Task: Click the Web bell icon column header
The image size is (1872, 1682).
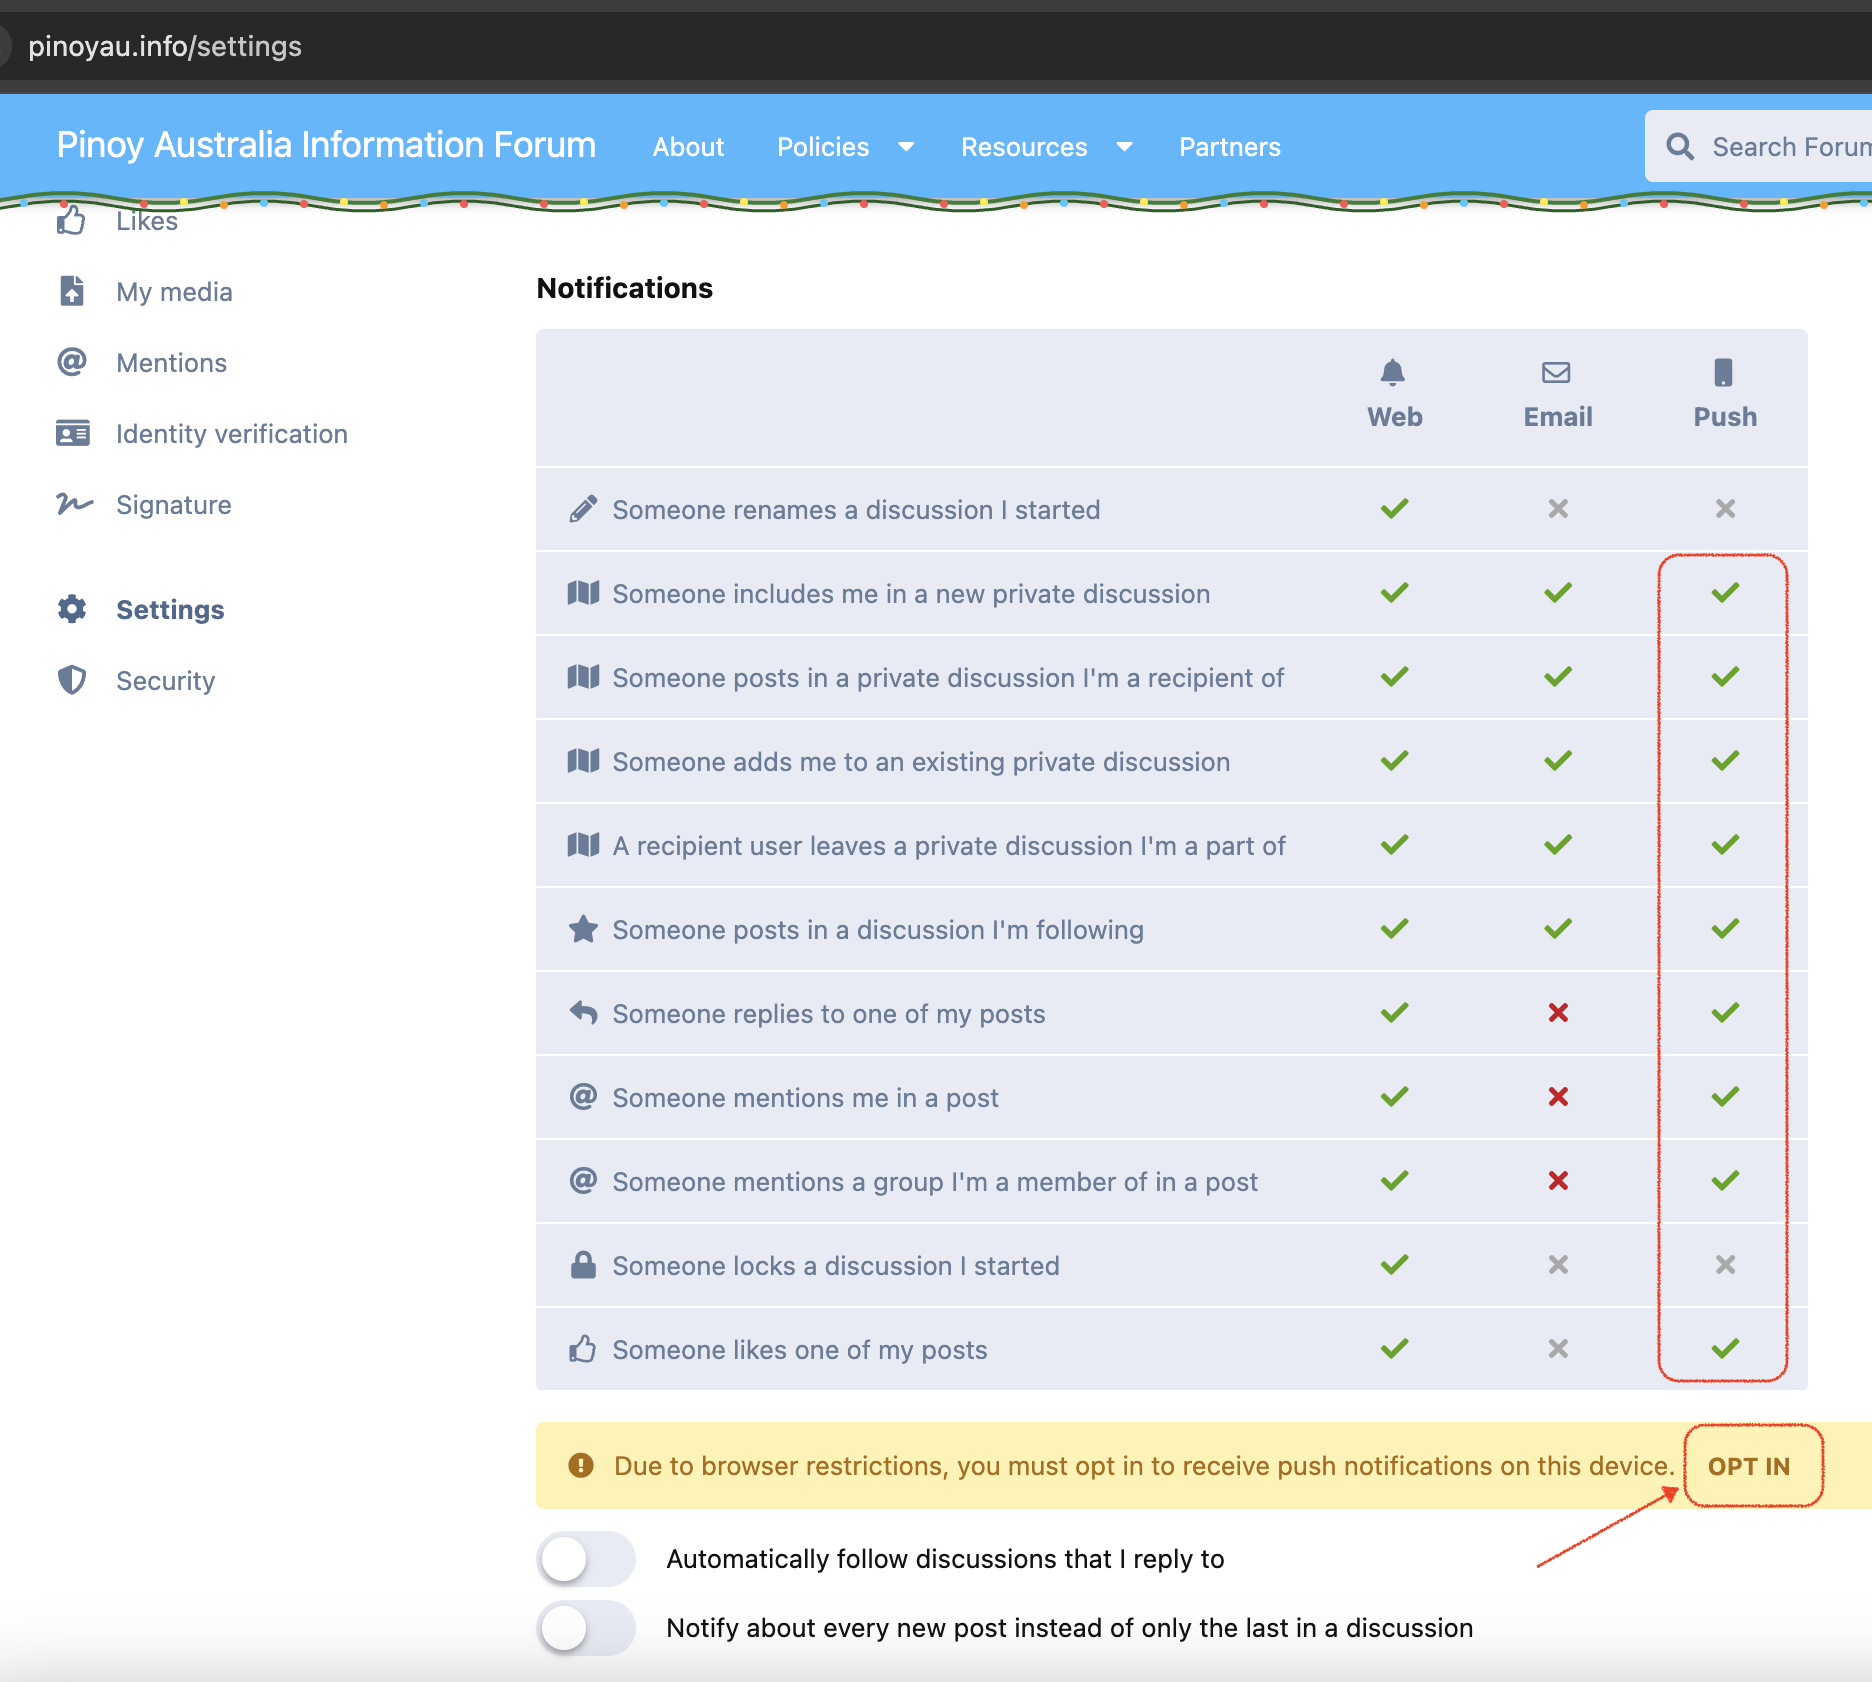Action: point(1393,373)
